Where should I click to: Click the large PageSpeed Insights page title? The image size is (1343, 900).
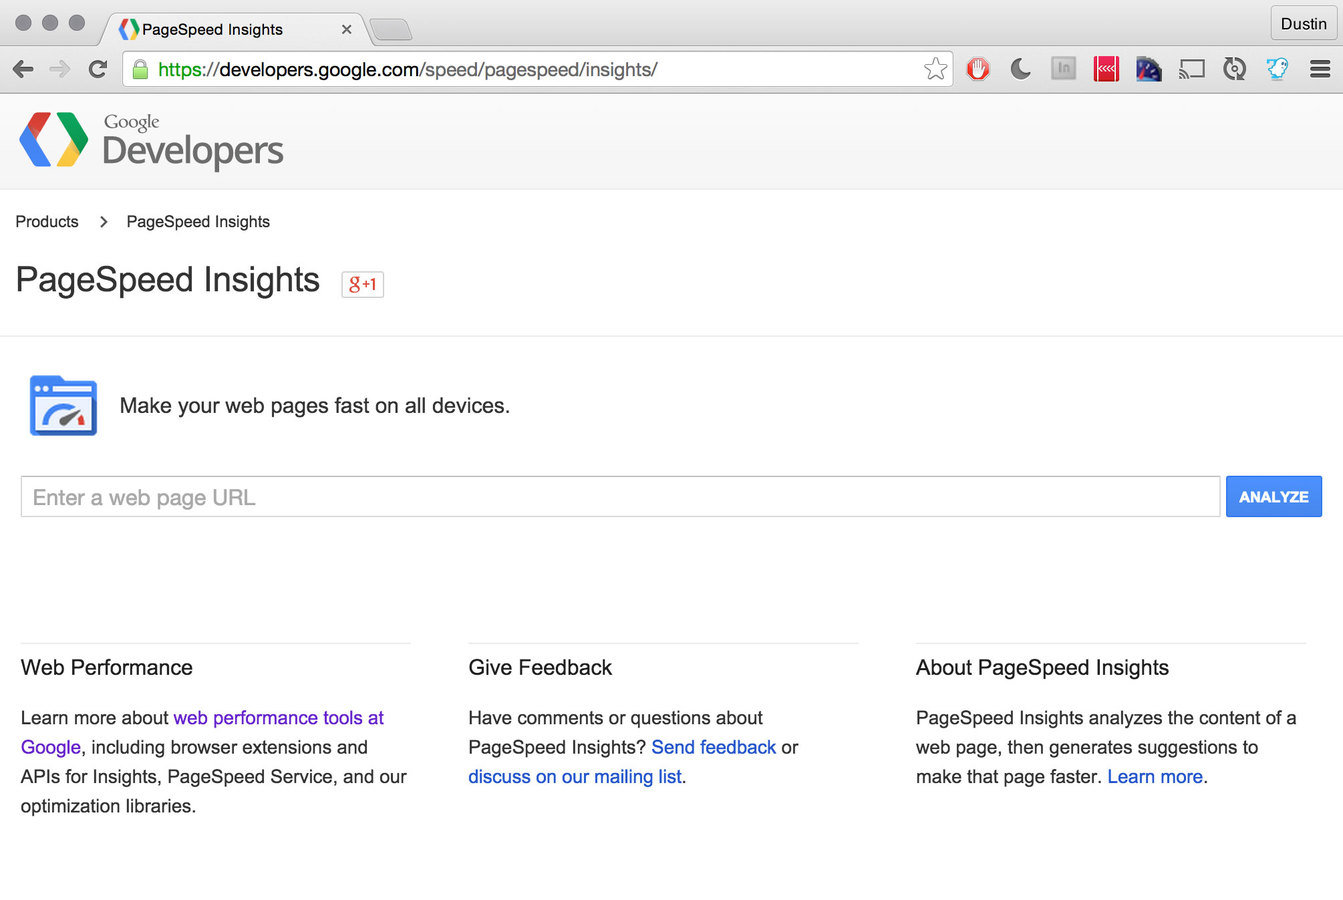168,280
